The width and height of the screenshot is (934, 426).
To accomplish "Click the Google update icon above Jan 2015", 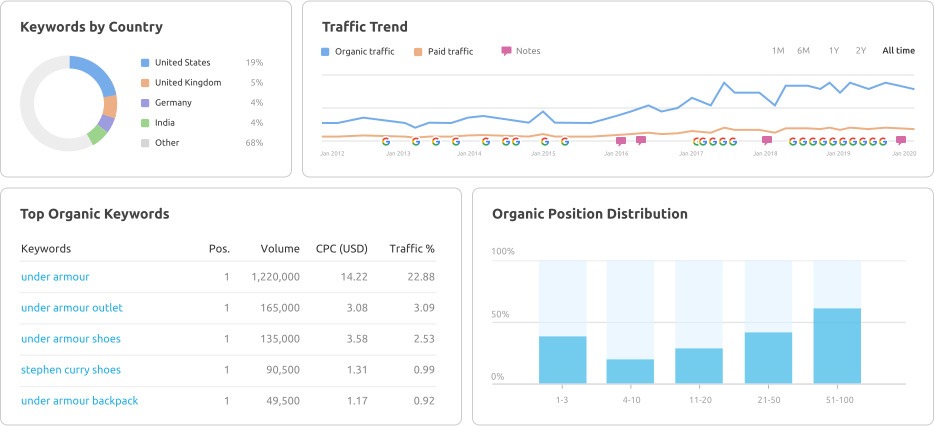I will pyautogui.click(x=544, y=141).
